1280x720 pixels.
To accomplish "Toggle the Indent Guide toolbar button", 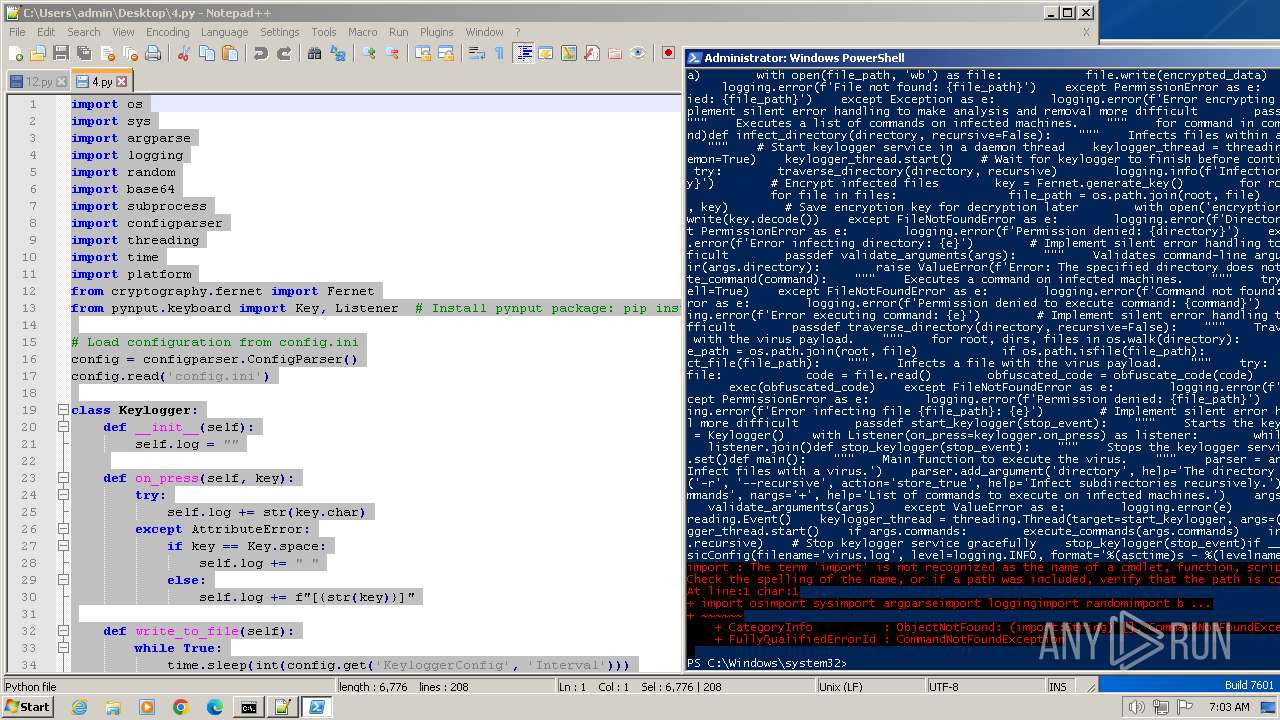I will point(523,53).
